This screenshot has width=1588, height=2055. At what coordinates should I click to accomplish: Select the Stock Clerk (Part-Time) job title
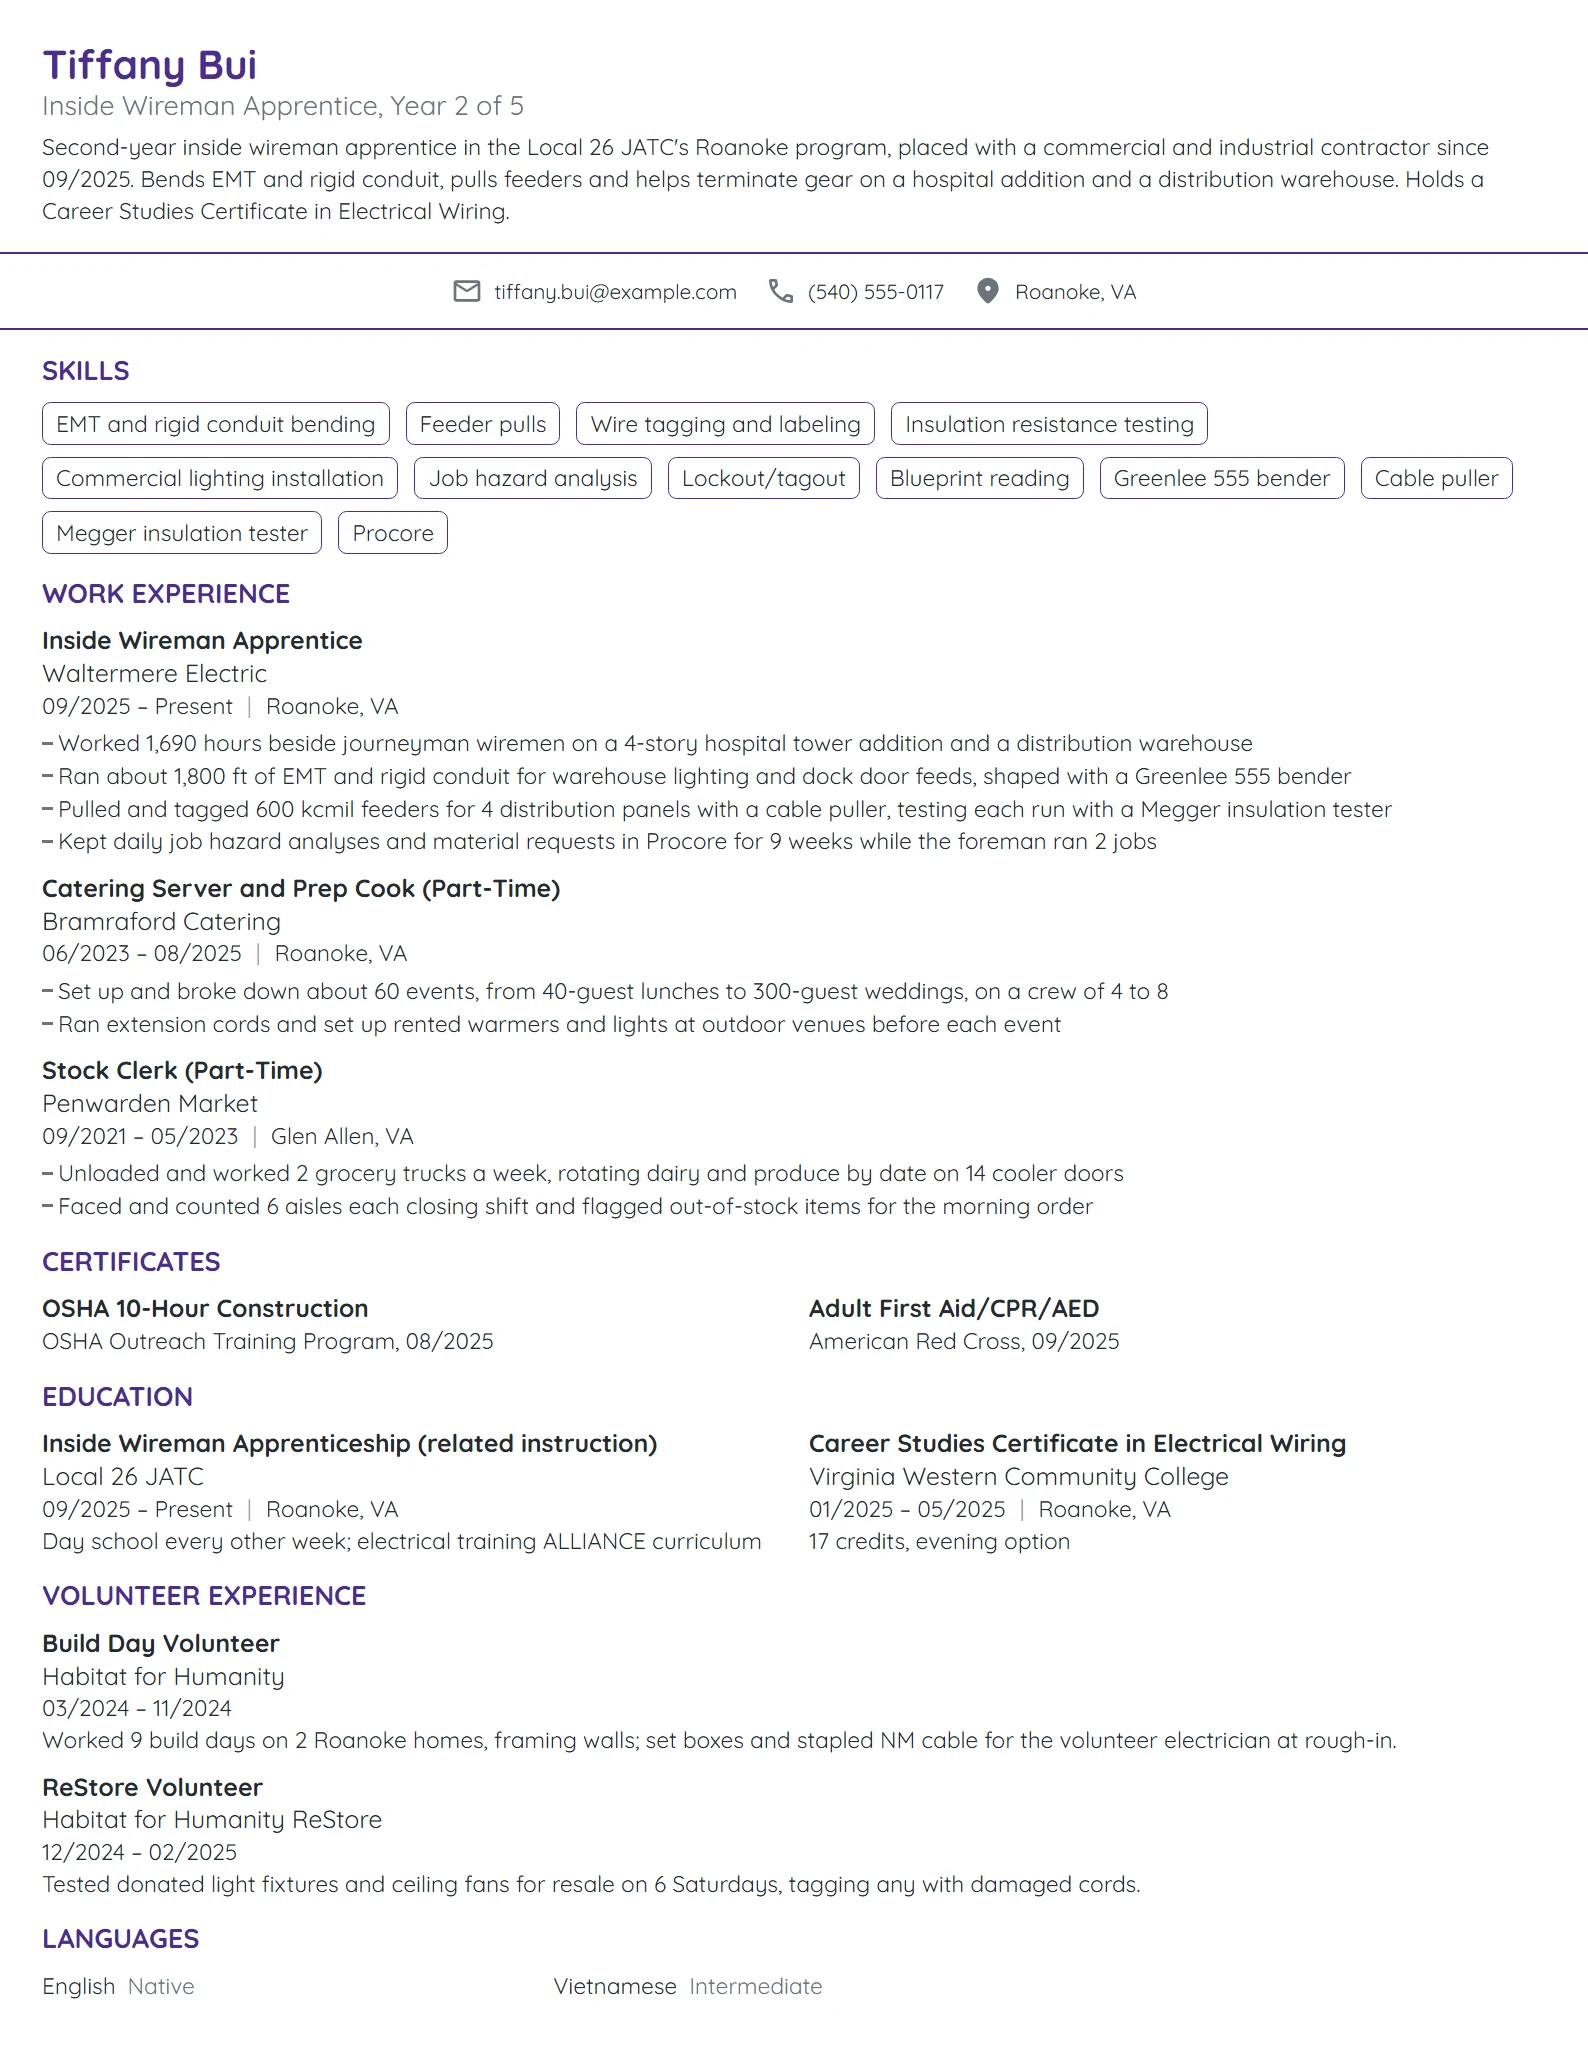click(x=182, y=1071)
